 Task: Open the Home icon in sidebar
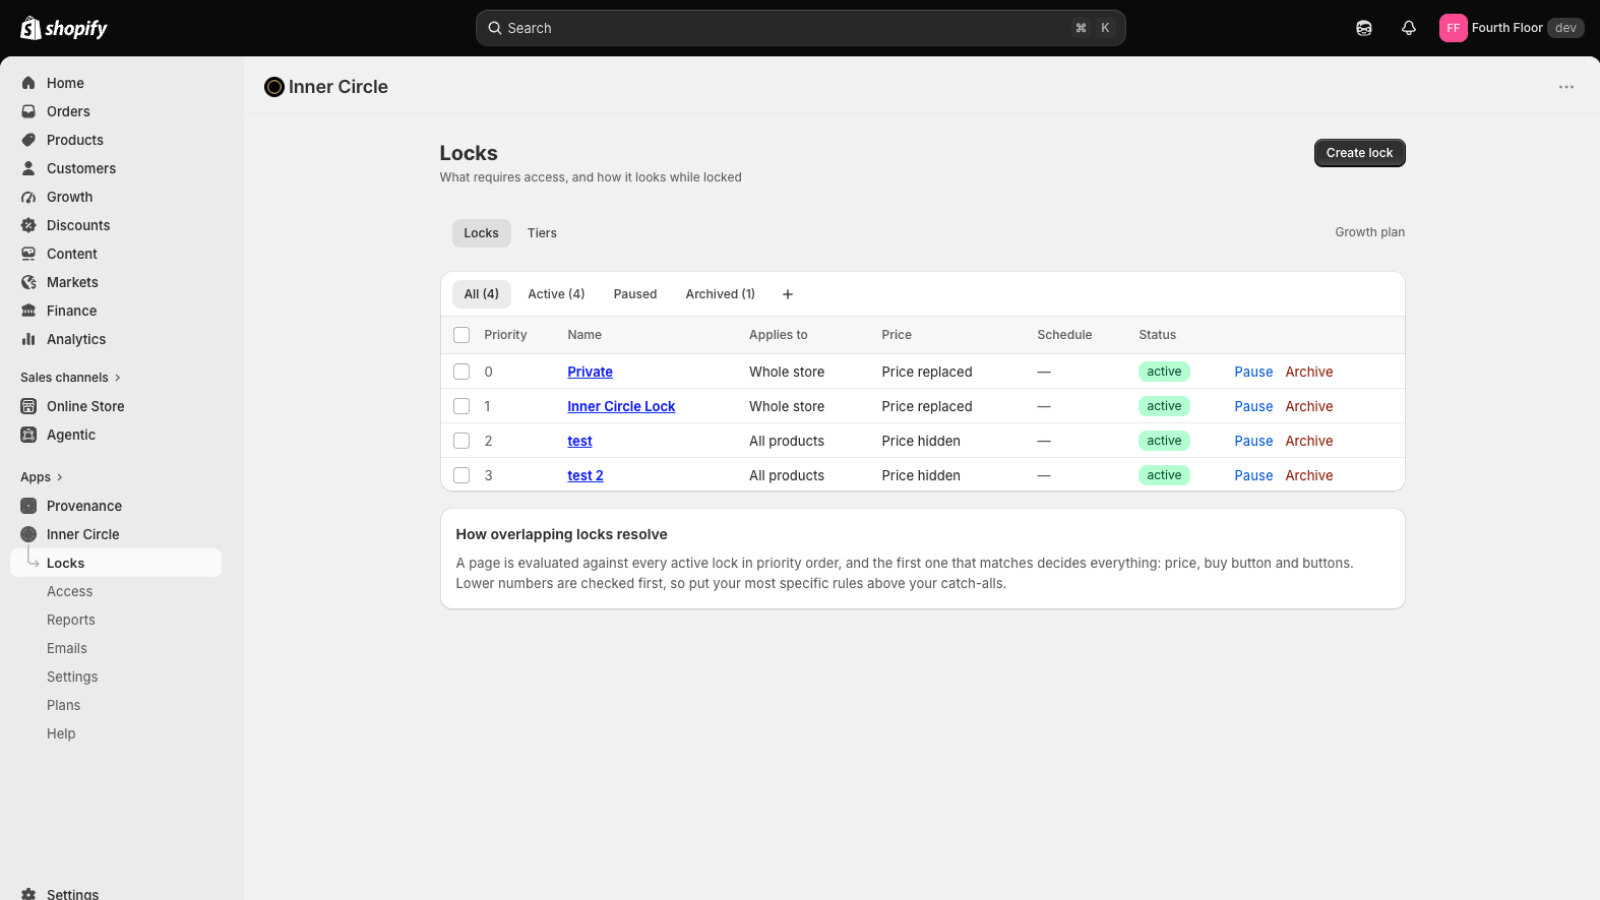29,83
